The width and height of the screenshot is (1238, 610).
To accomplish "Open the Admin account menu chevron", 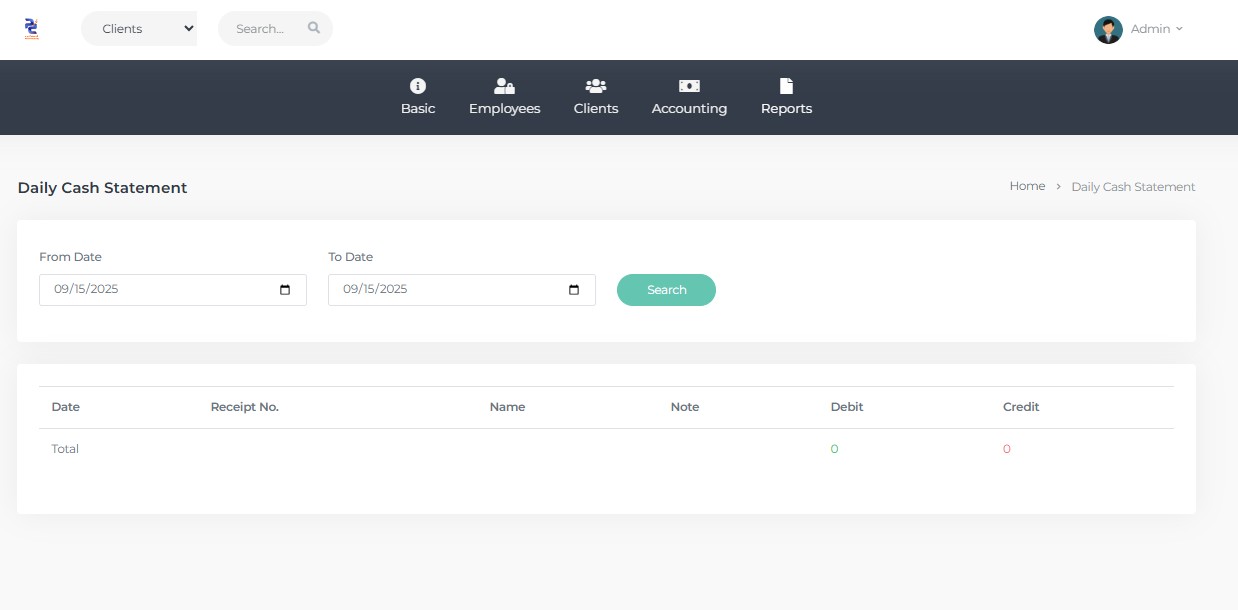I will 1180,29.
